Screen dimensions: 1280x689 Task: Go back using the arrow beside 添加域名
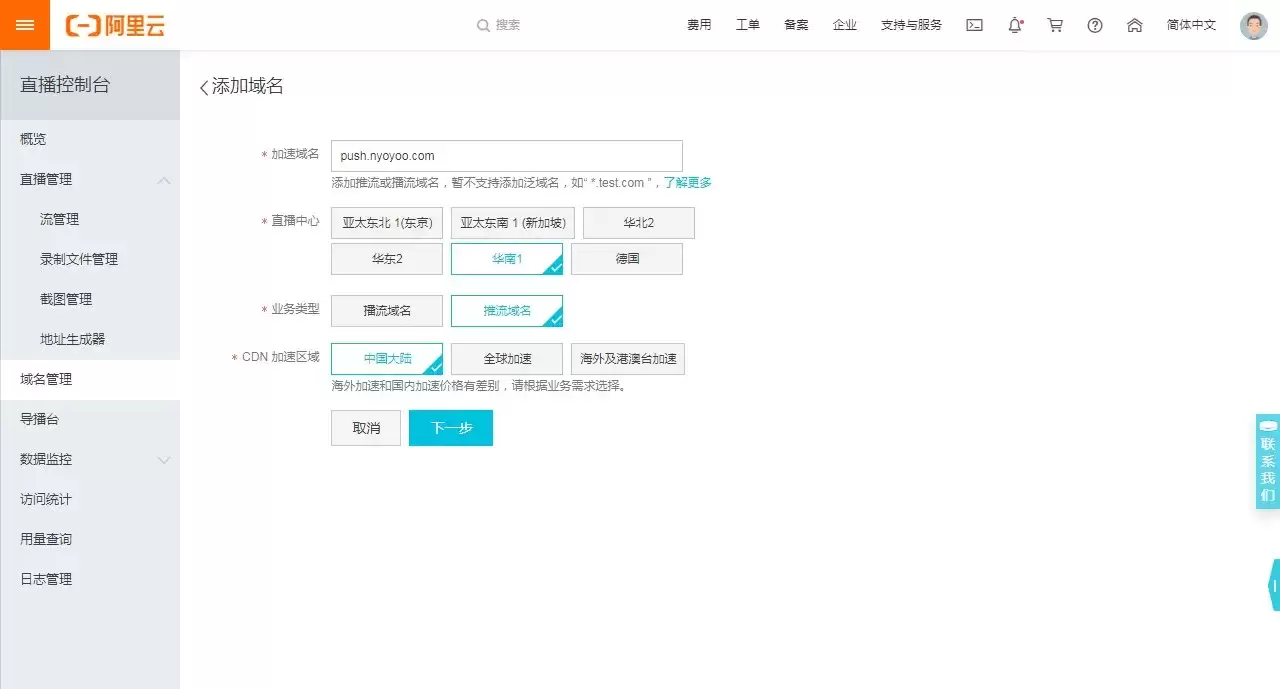tap(204, 87)
